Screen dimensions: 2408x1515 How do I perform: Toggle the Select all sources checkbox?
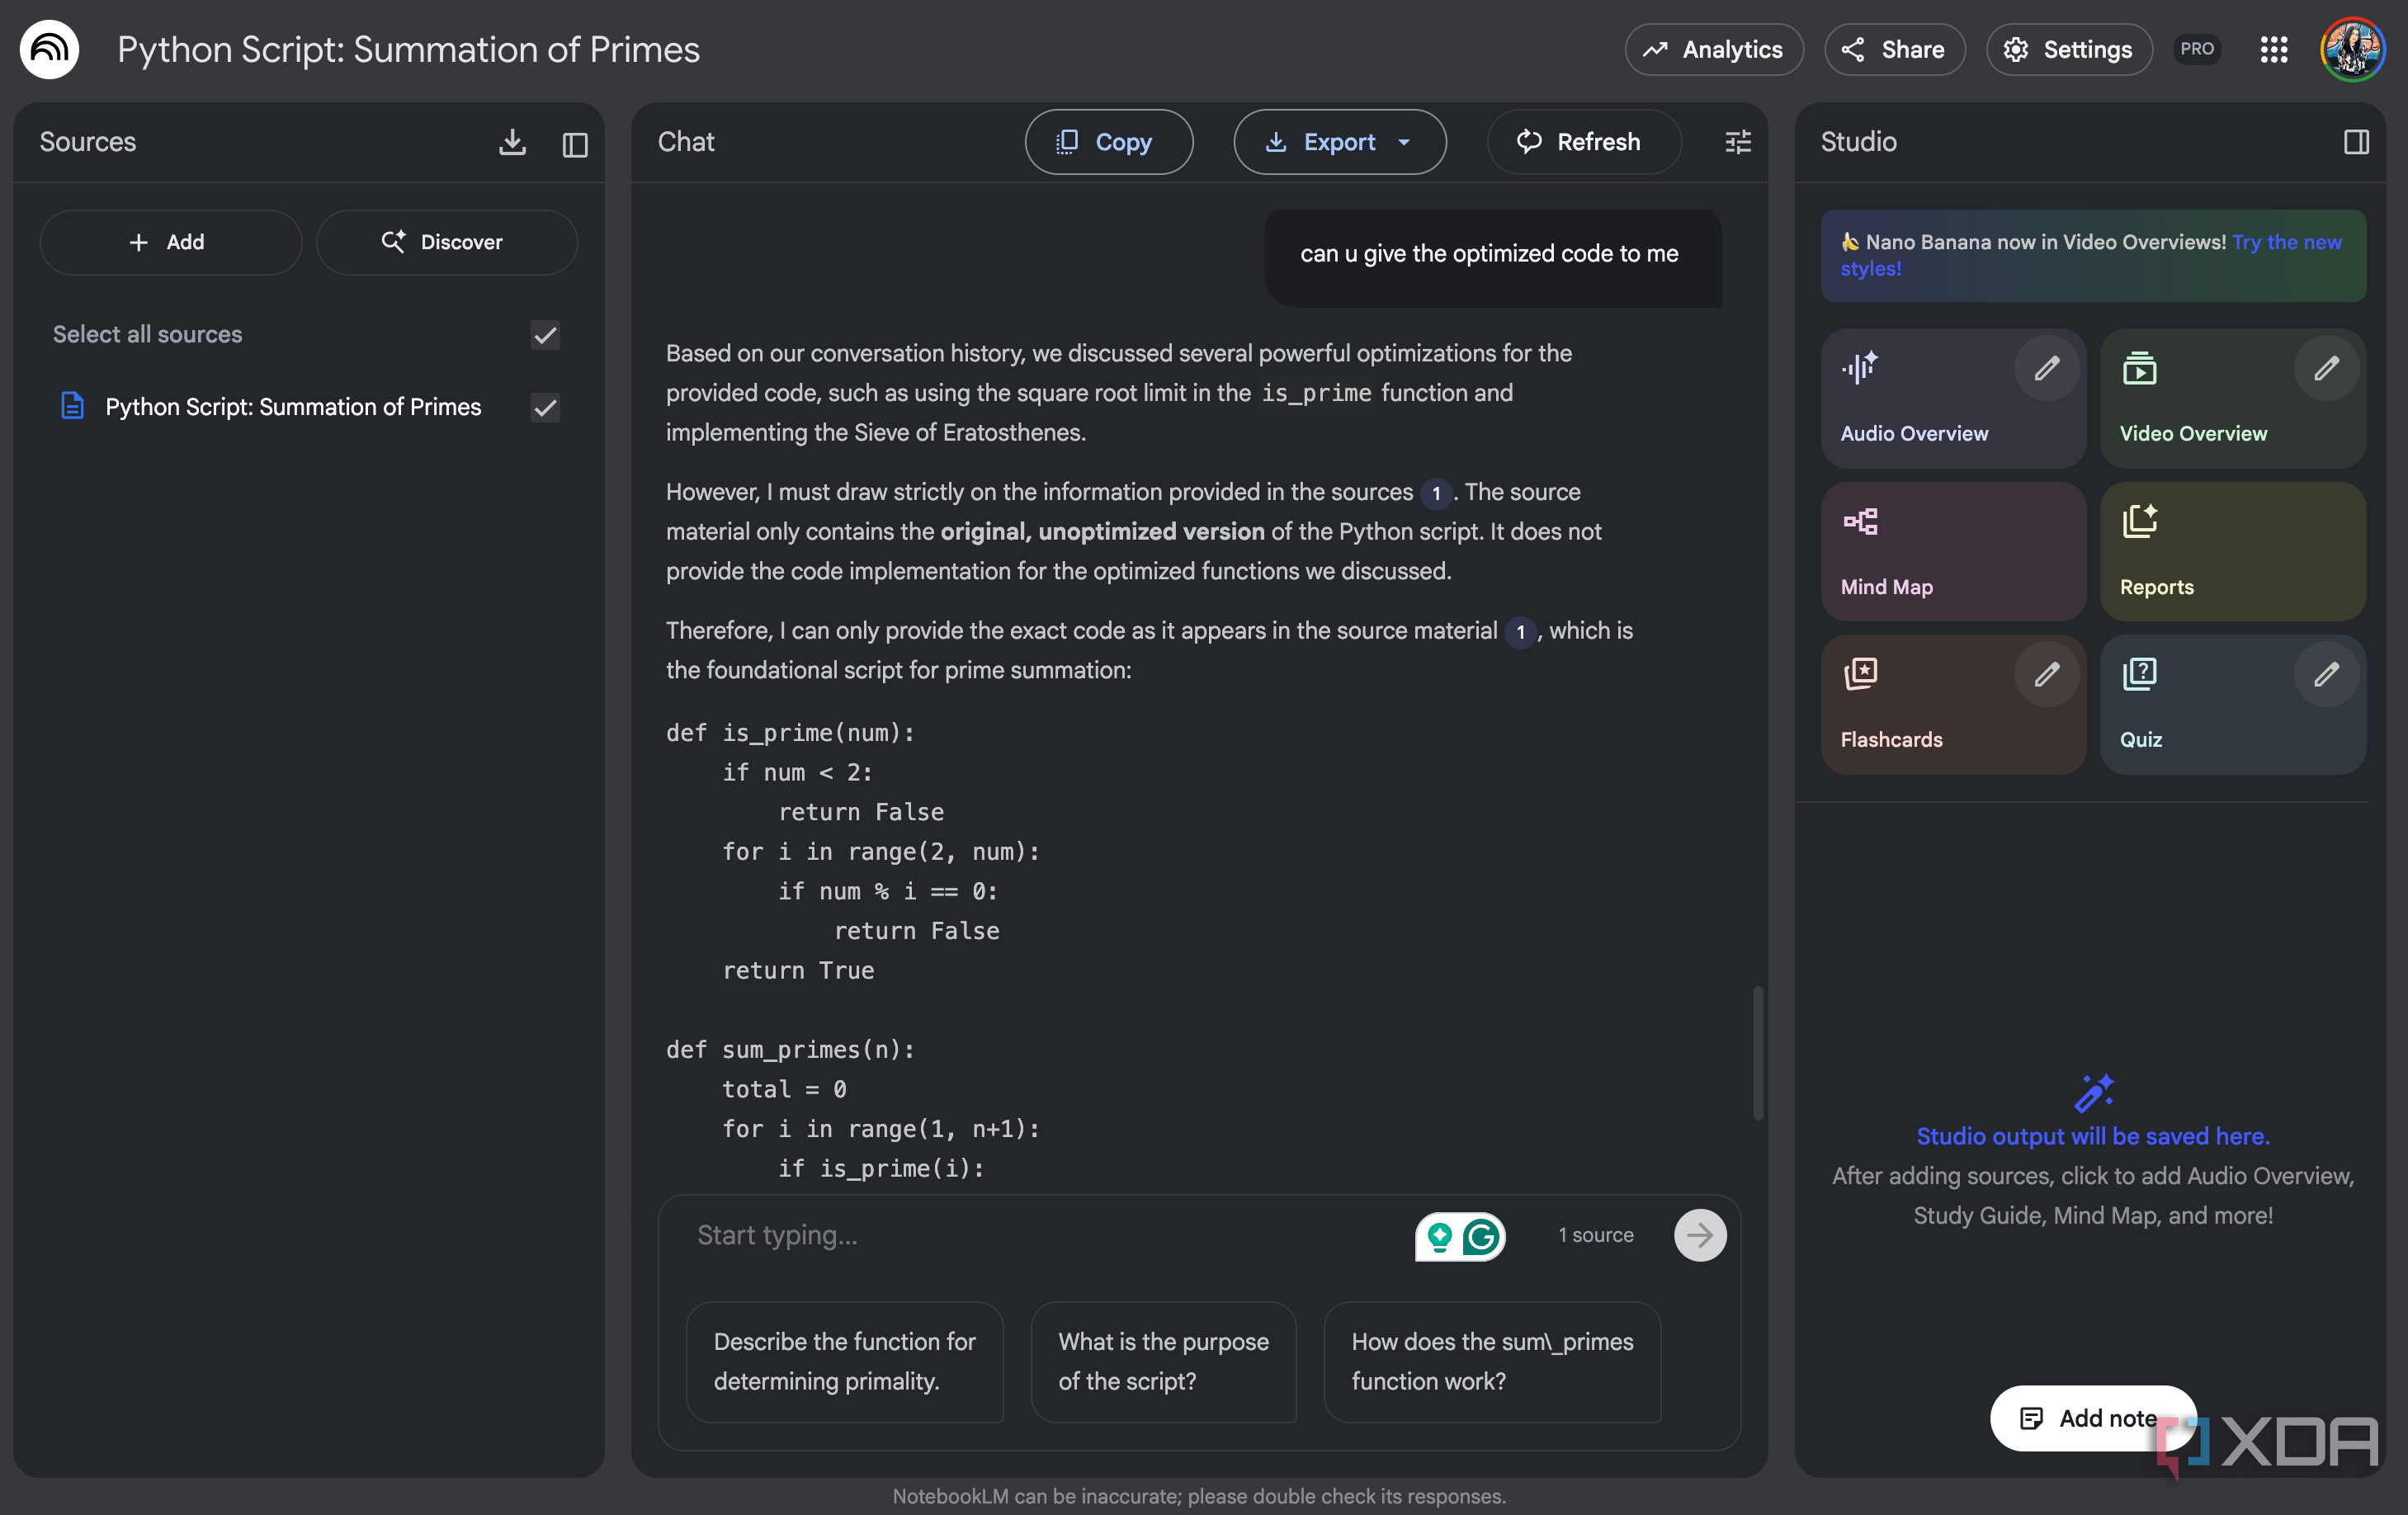point(545,334)
